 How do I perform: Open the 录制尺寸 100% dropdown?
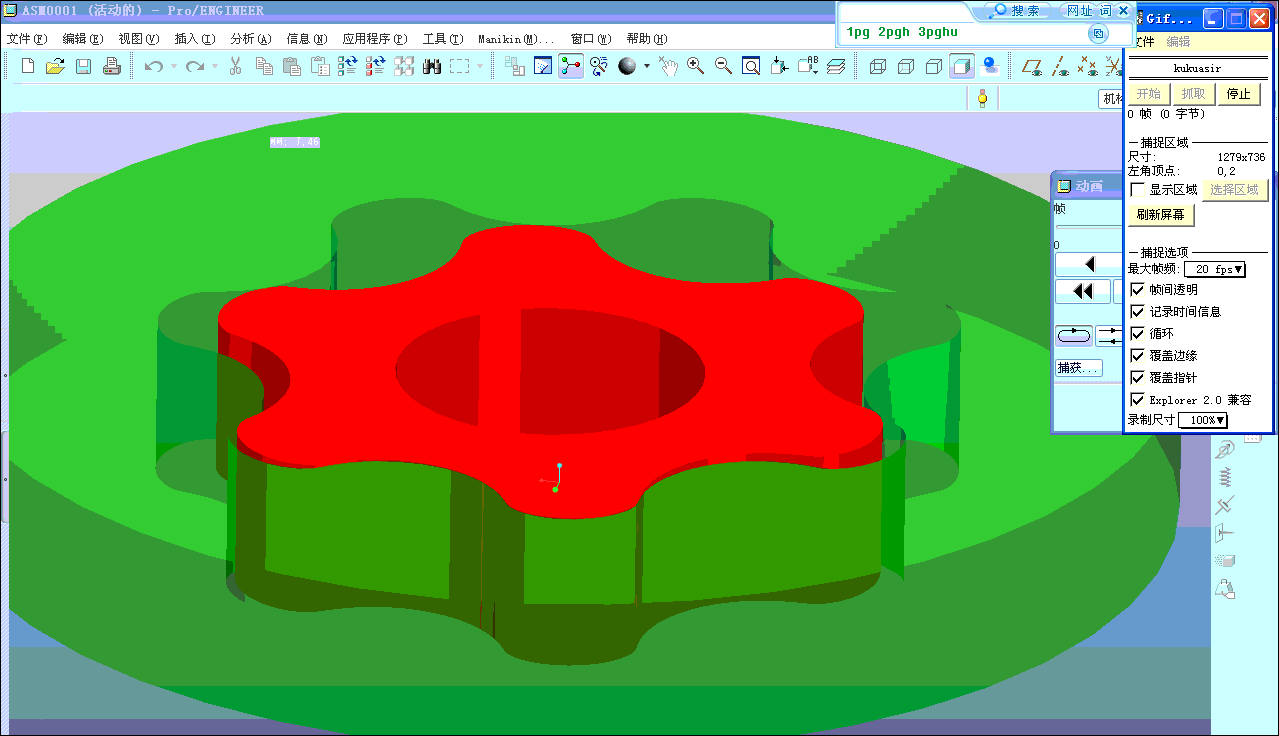(1203, 420)
